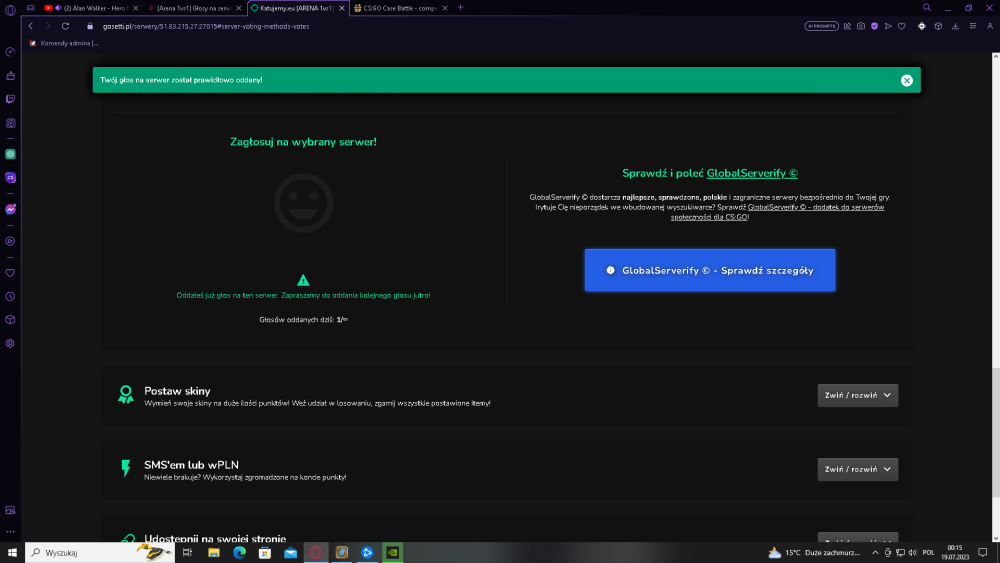
Task: Open History clock icon in sidebar
Action: [x=10, y=296]
